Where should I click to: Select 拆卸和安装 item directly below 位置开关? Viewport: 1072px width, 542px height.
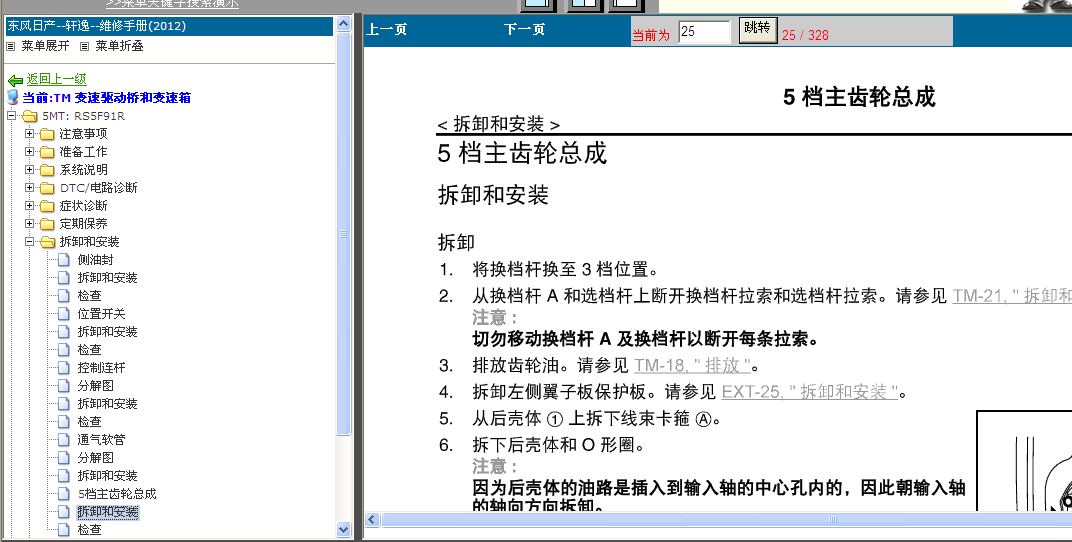pyautogui.click(x=107, y=331)
